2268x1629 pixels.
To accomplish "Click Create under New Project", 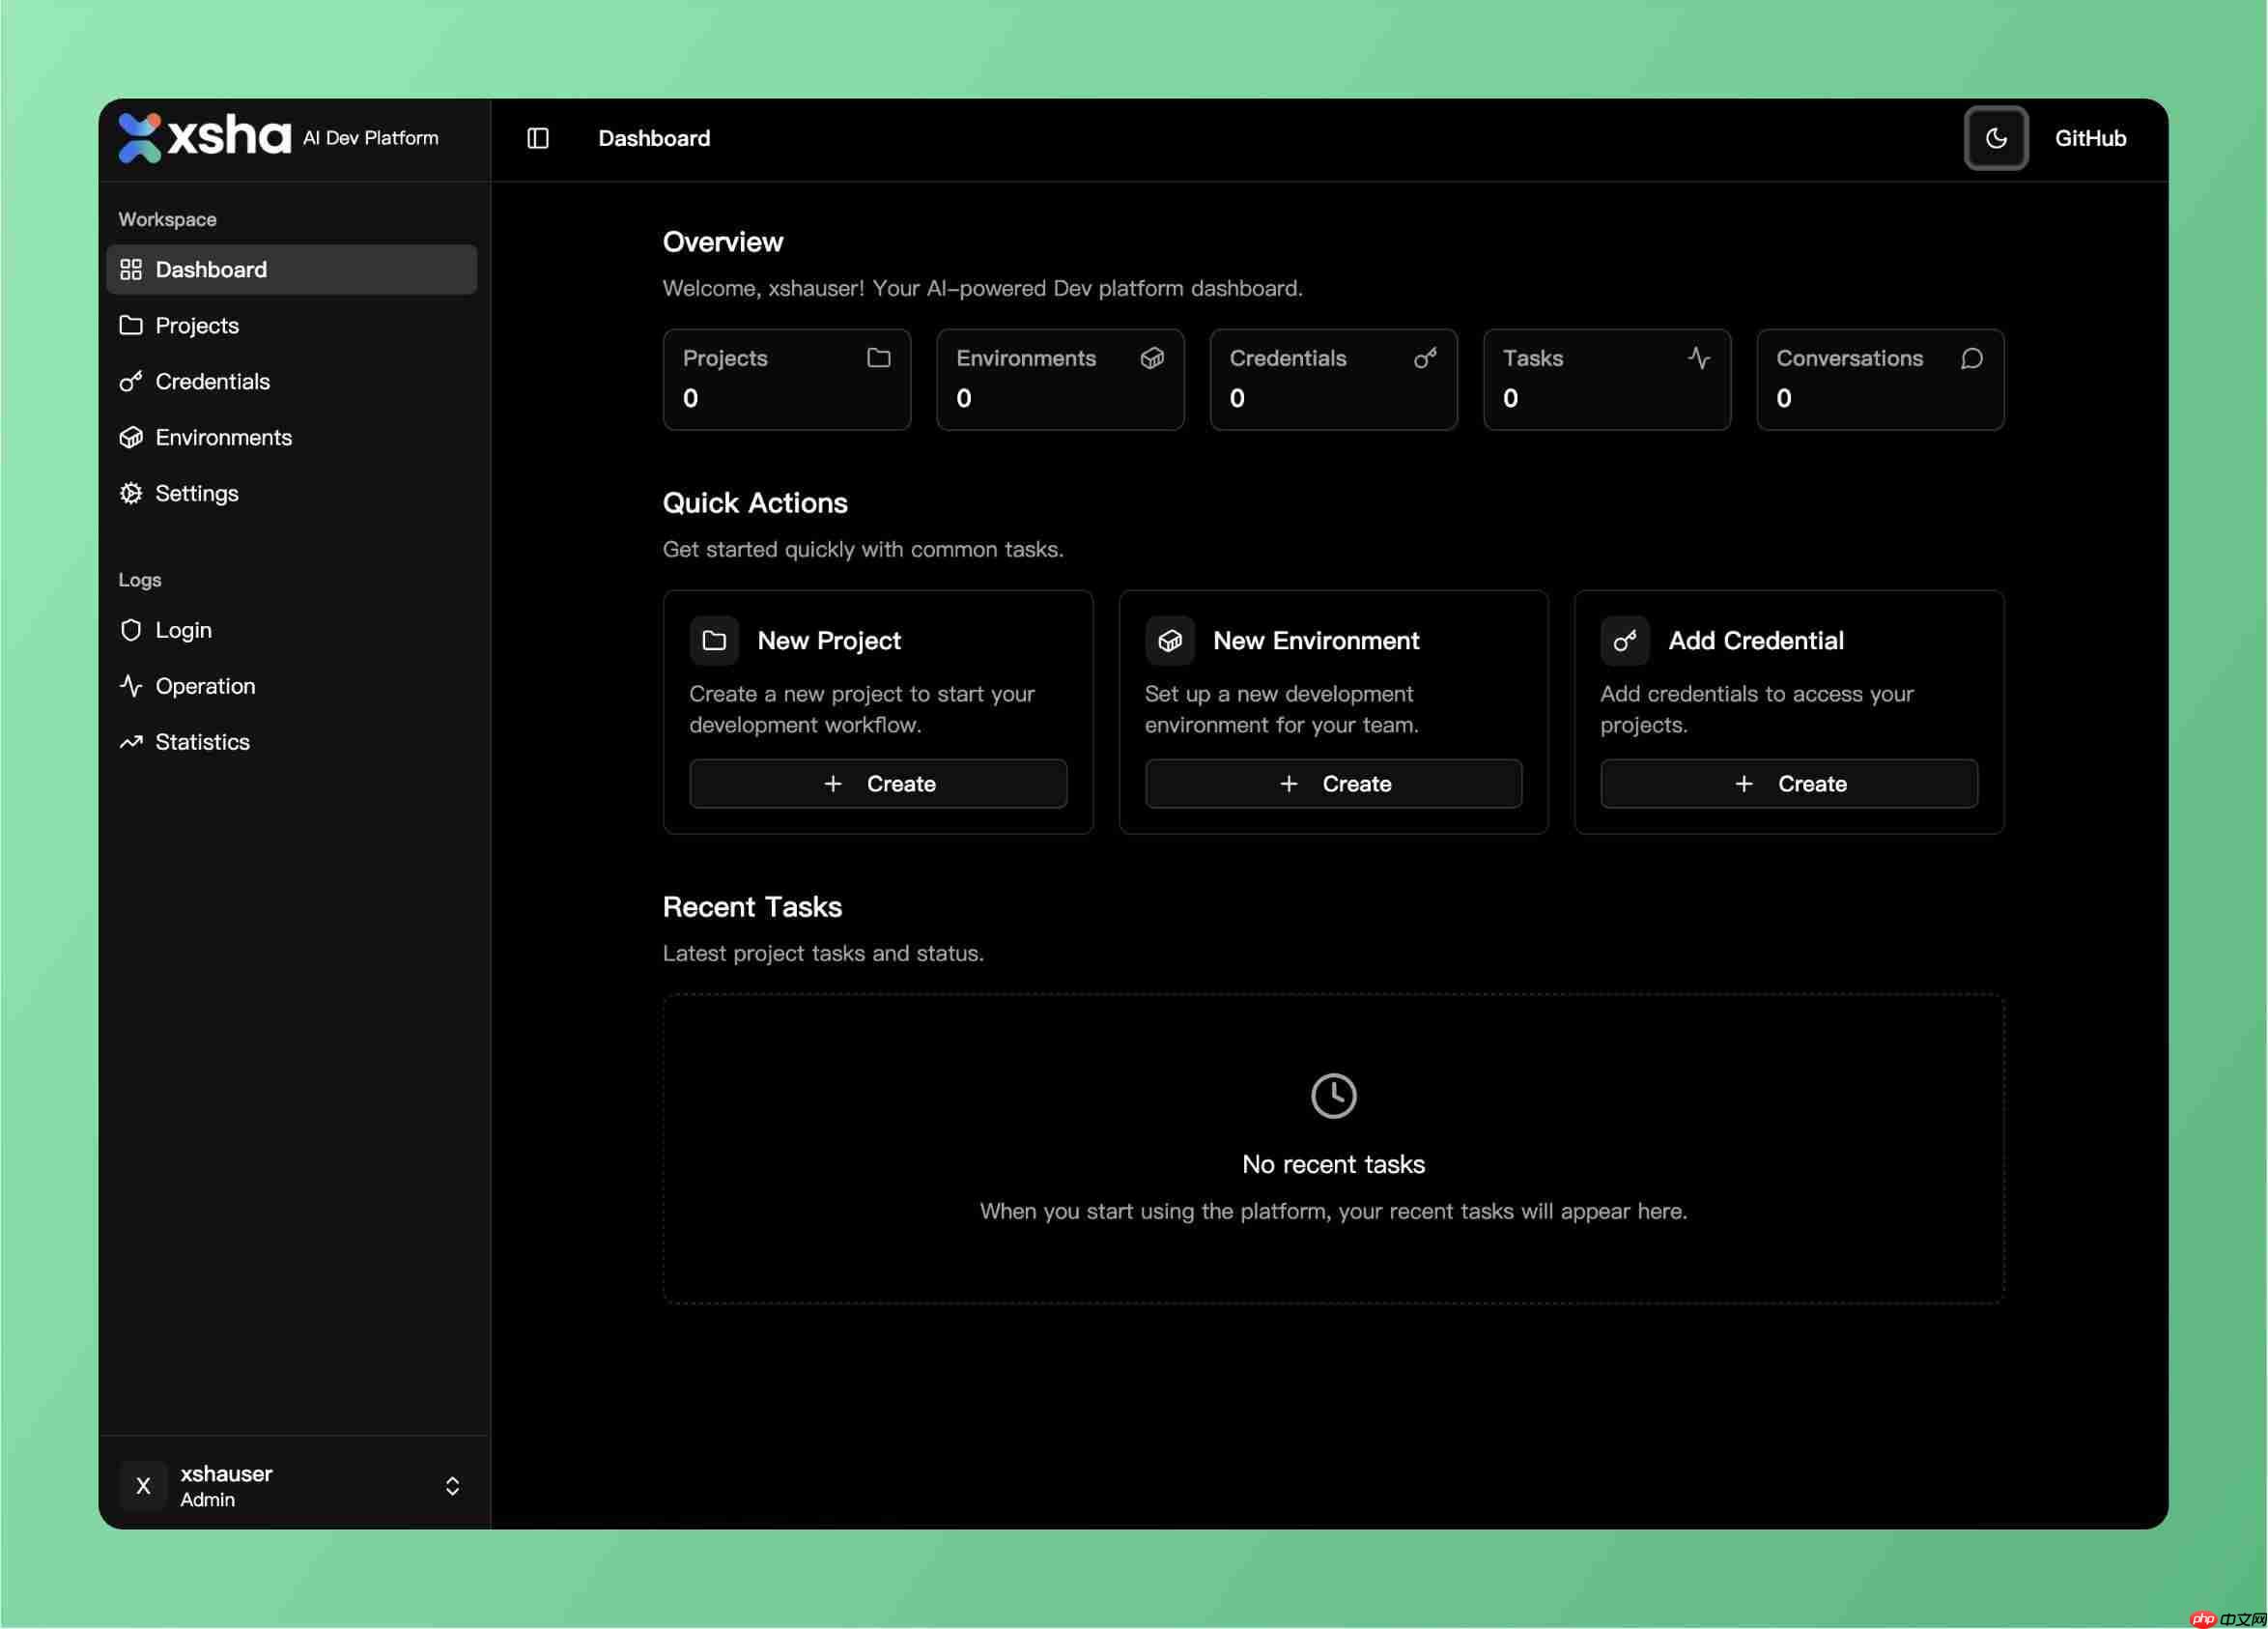I will coord(878,784).
